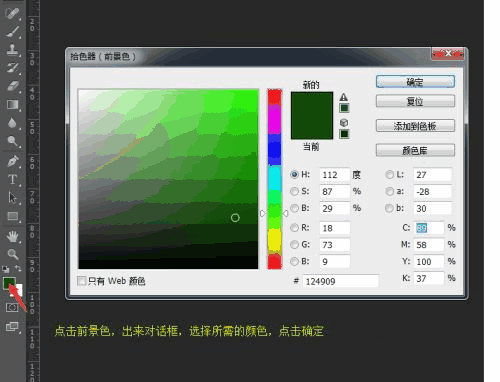Select the Clone Stamp tool
The image size is (500, 382).
pos(12,50)
